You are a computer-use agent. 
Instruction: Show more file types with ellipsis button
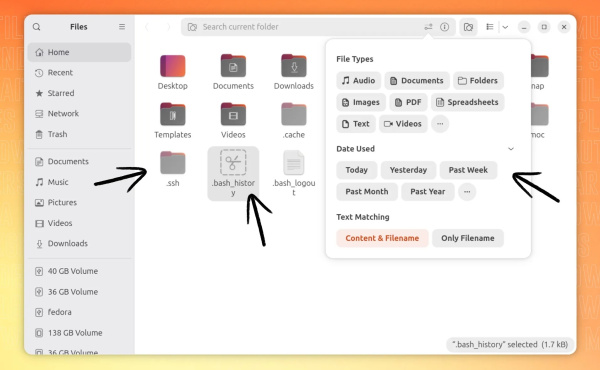[440, 124]
